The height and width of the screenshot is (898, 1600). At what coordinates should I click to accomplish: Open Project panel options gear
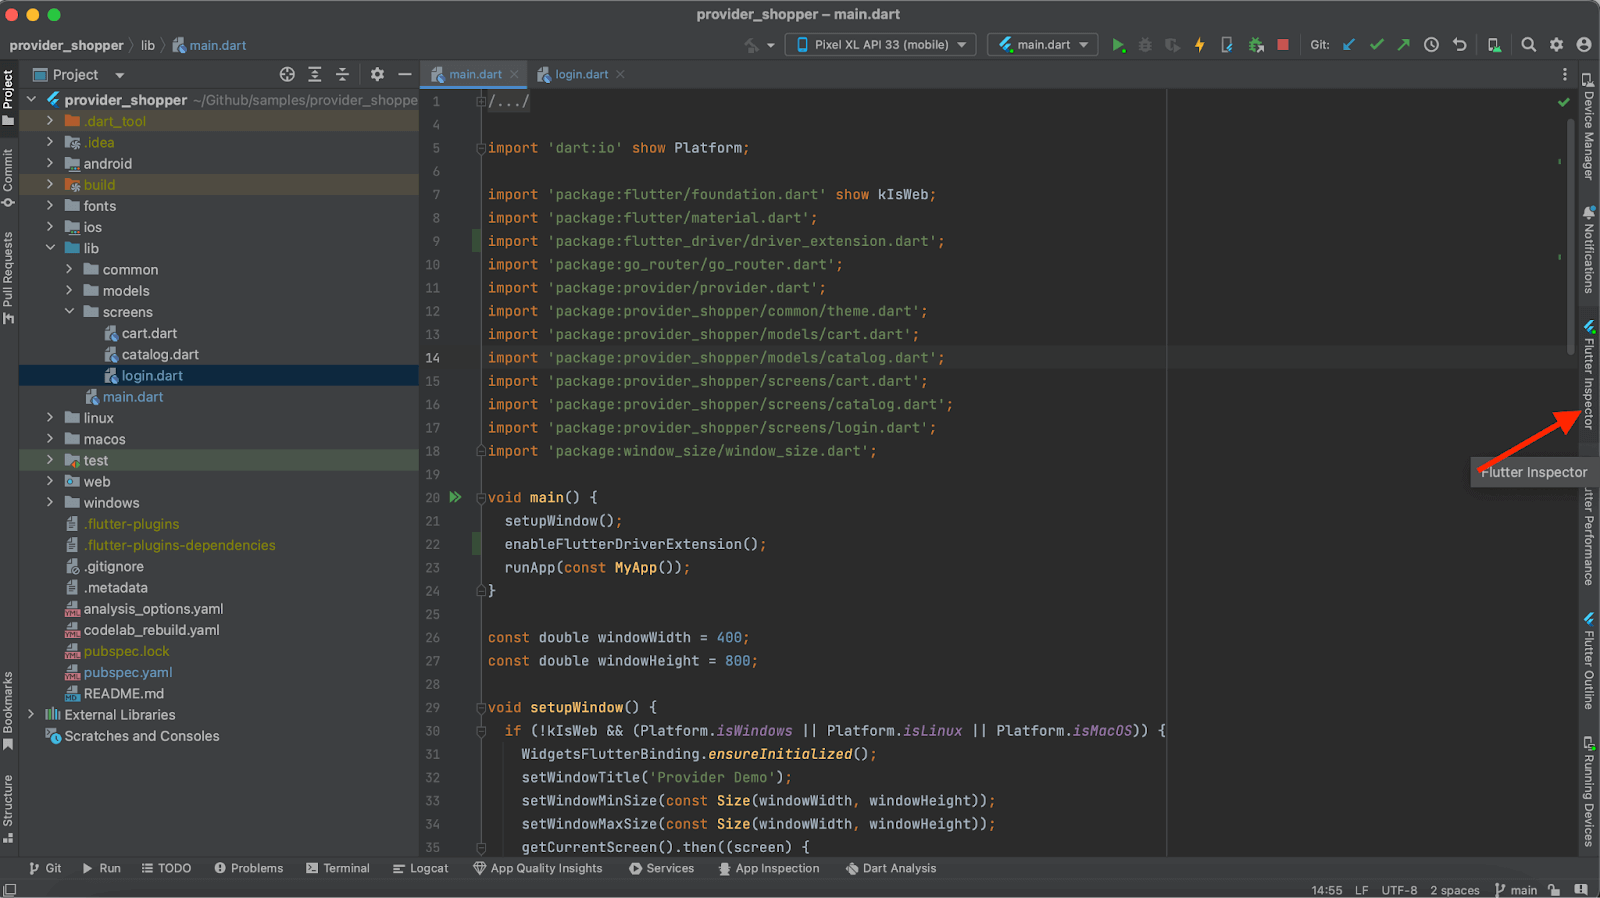point(377,74)
